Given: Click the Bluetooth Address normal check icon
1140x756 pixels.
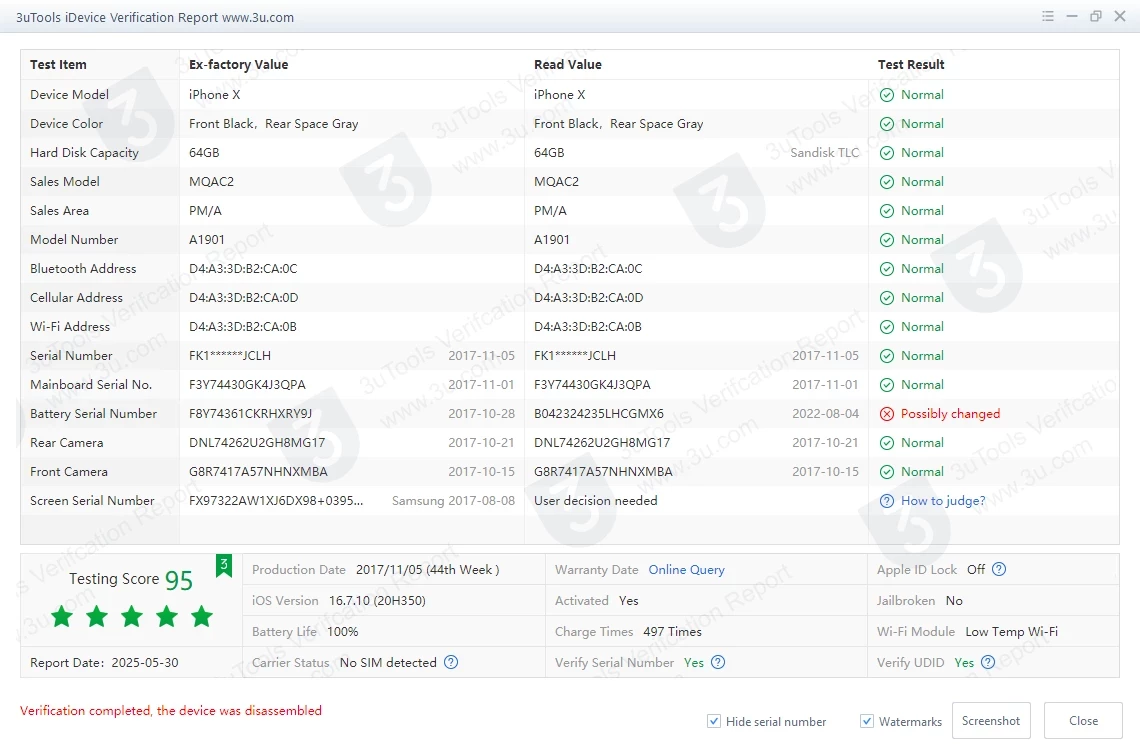Looking at the screenshot, I should tap(887, 269).
